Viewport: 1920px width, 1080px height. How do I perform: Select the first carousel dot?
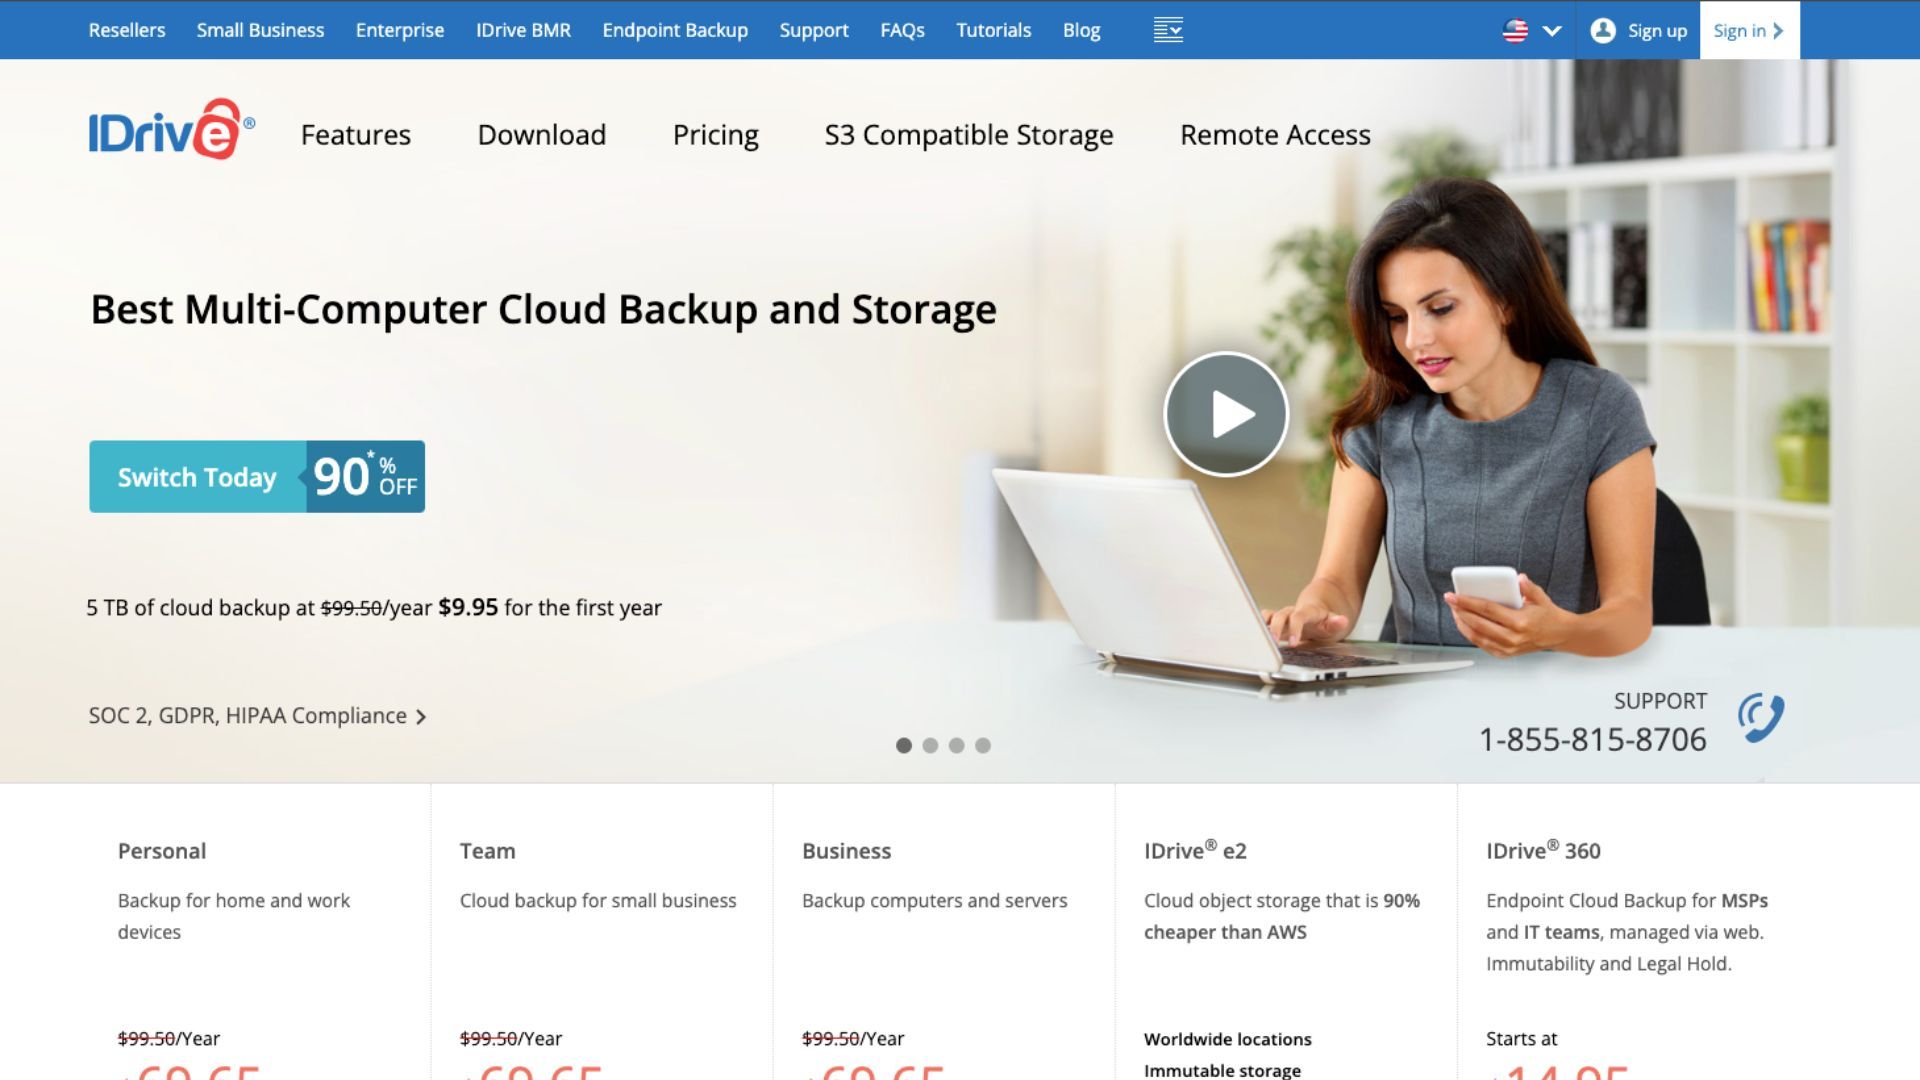point(904,745)
